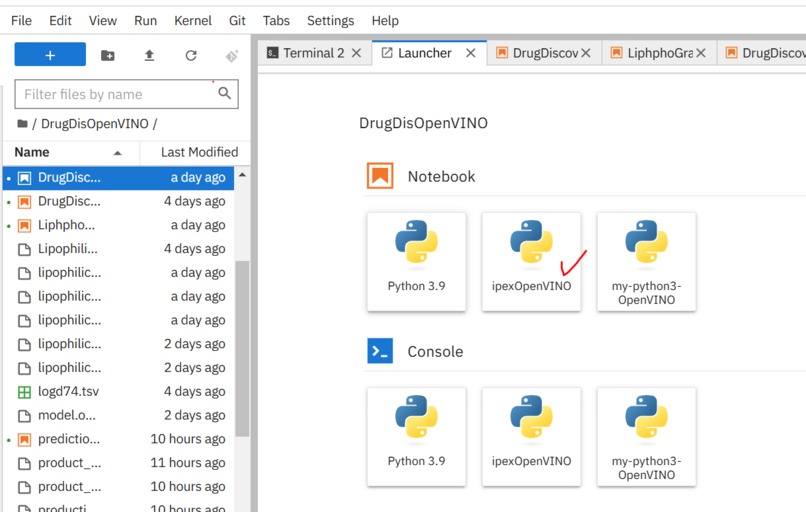Open the Kernel menu
Screen dimensions: 806x512
click(x=193, y=21)
